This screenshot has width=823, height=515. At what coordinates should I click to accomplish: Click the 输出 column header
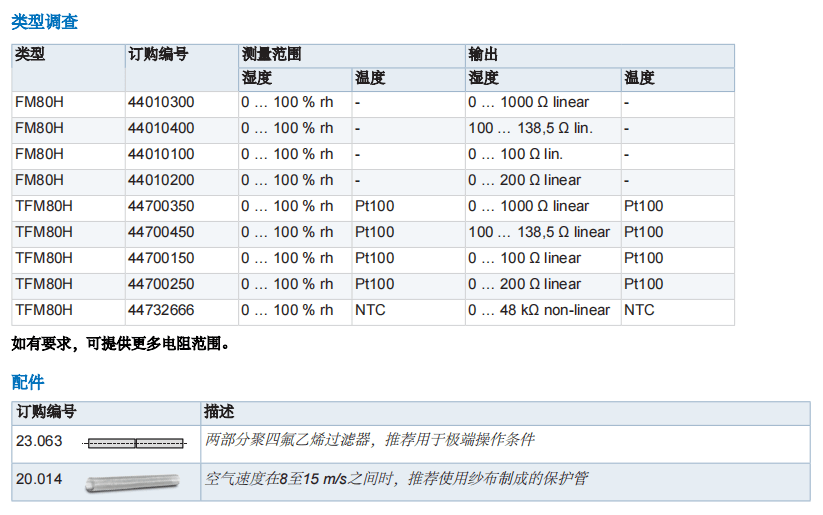(x=483, y=55)
